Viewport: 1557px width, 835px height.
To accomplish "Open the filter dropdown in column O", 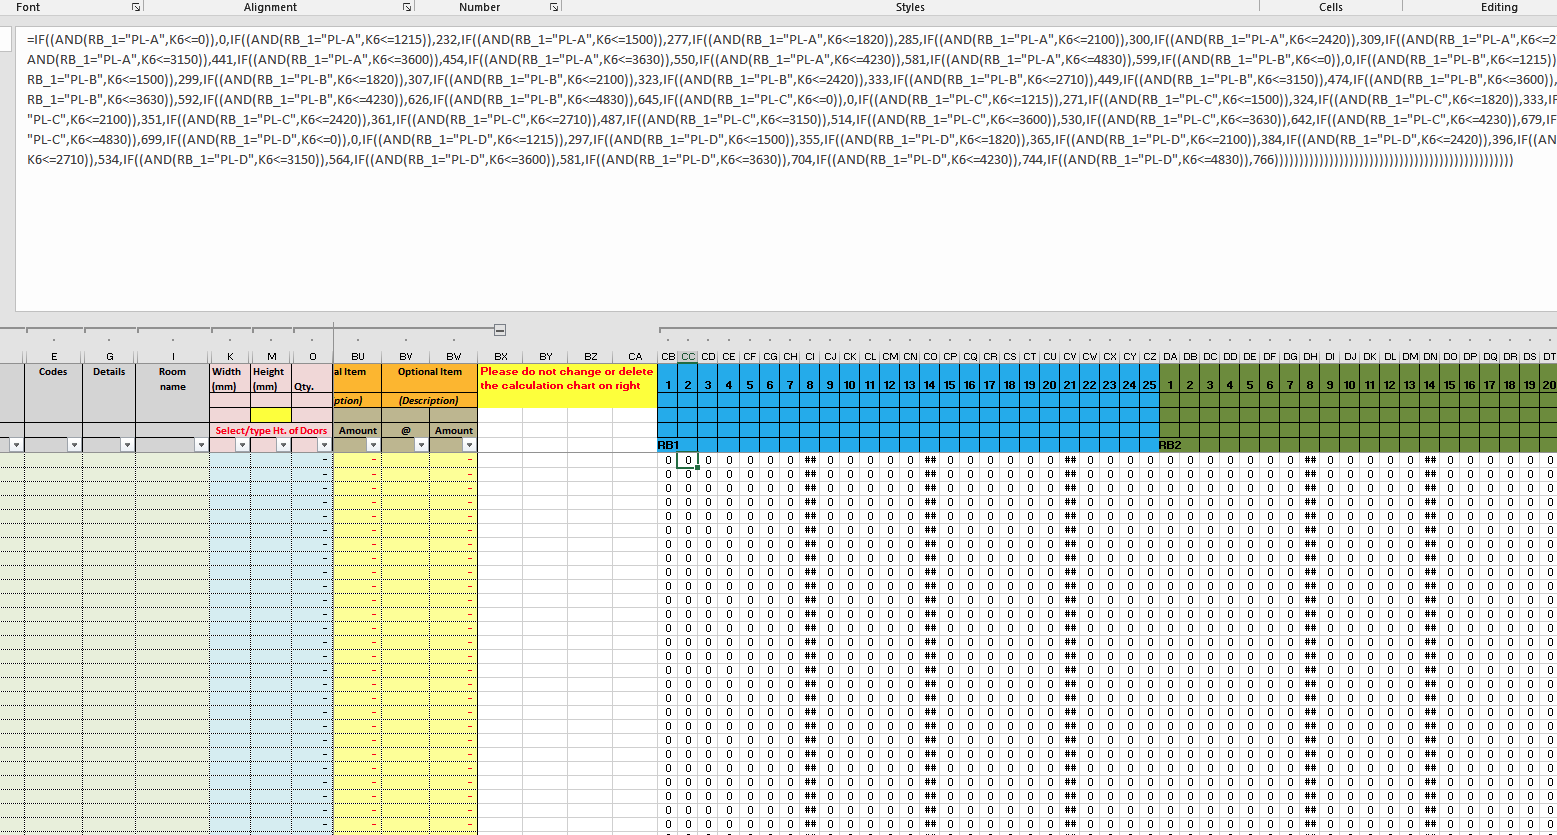I will coord(324,445).
